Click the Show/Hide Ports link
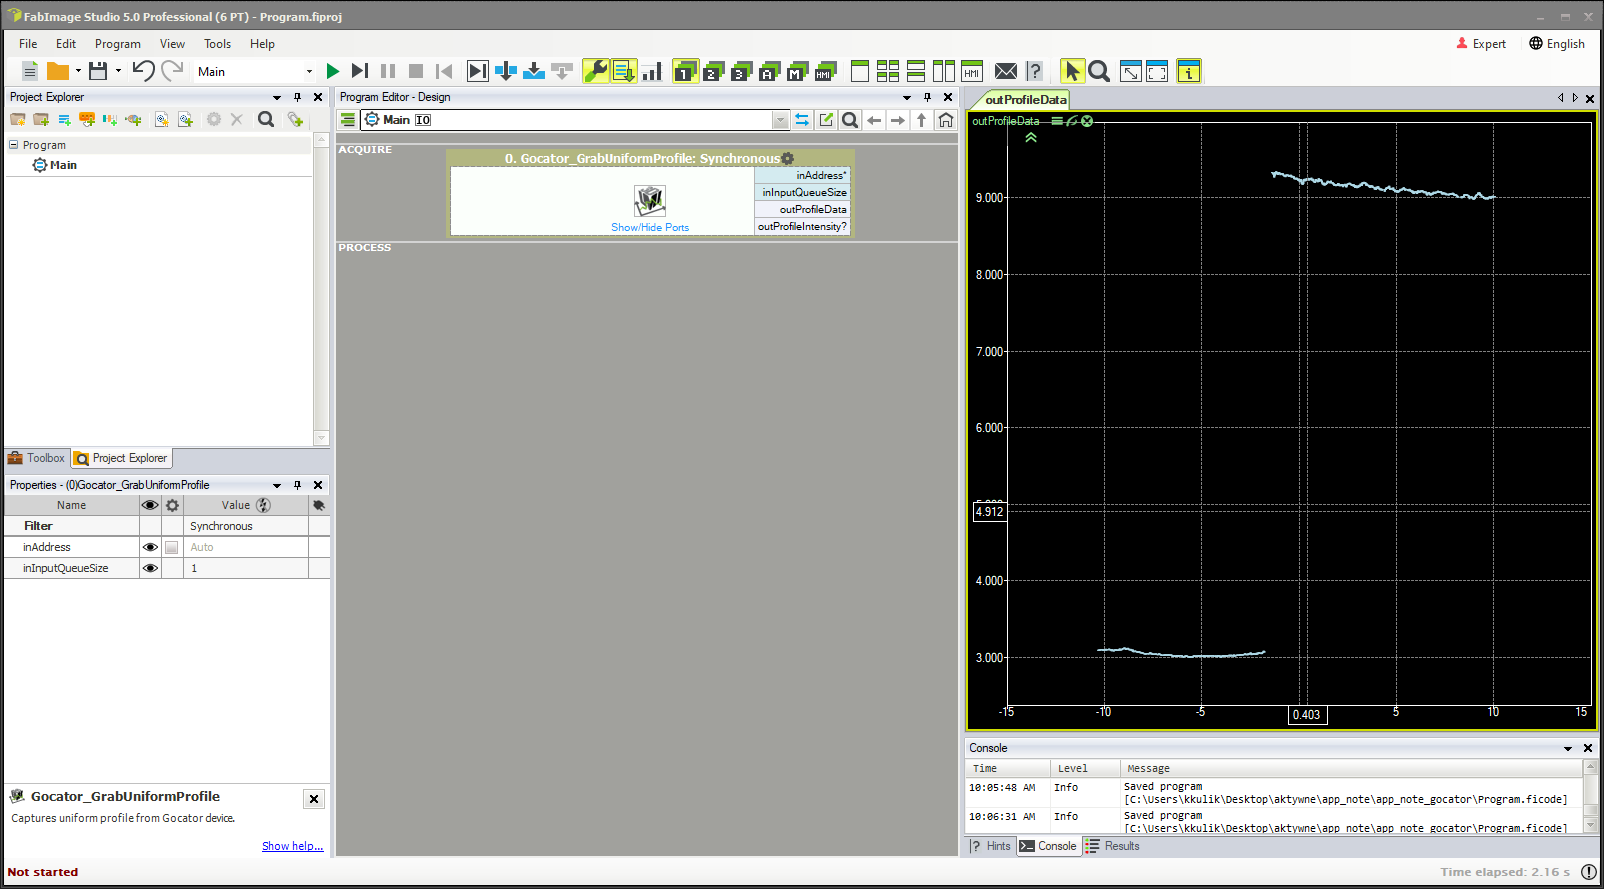The height and width of the screenshot is (889, 1604). tap(650, 227)
